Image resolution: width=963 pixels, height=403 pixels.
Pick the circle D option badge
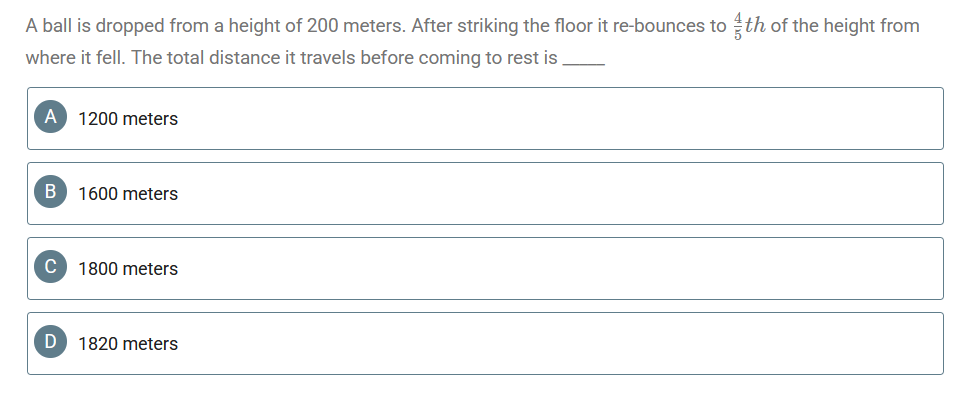[x=50, y=342]
